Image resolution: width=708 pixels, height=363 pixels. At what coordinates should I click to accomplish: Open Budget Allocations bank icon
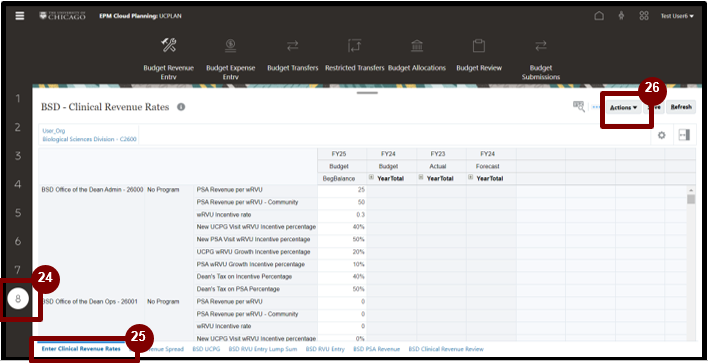click(417, 46)
